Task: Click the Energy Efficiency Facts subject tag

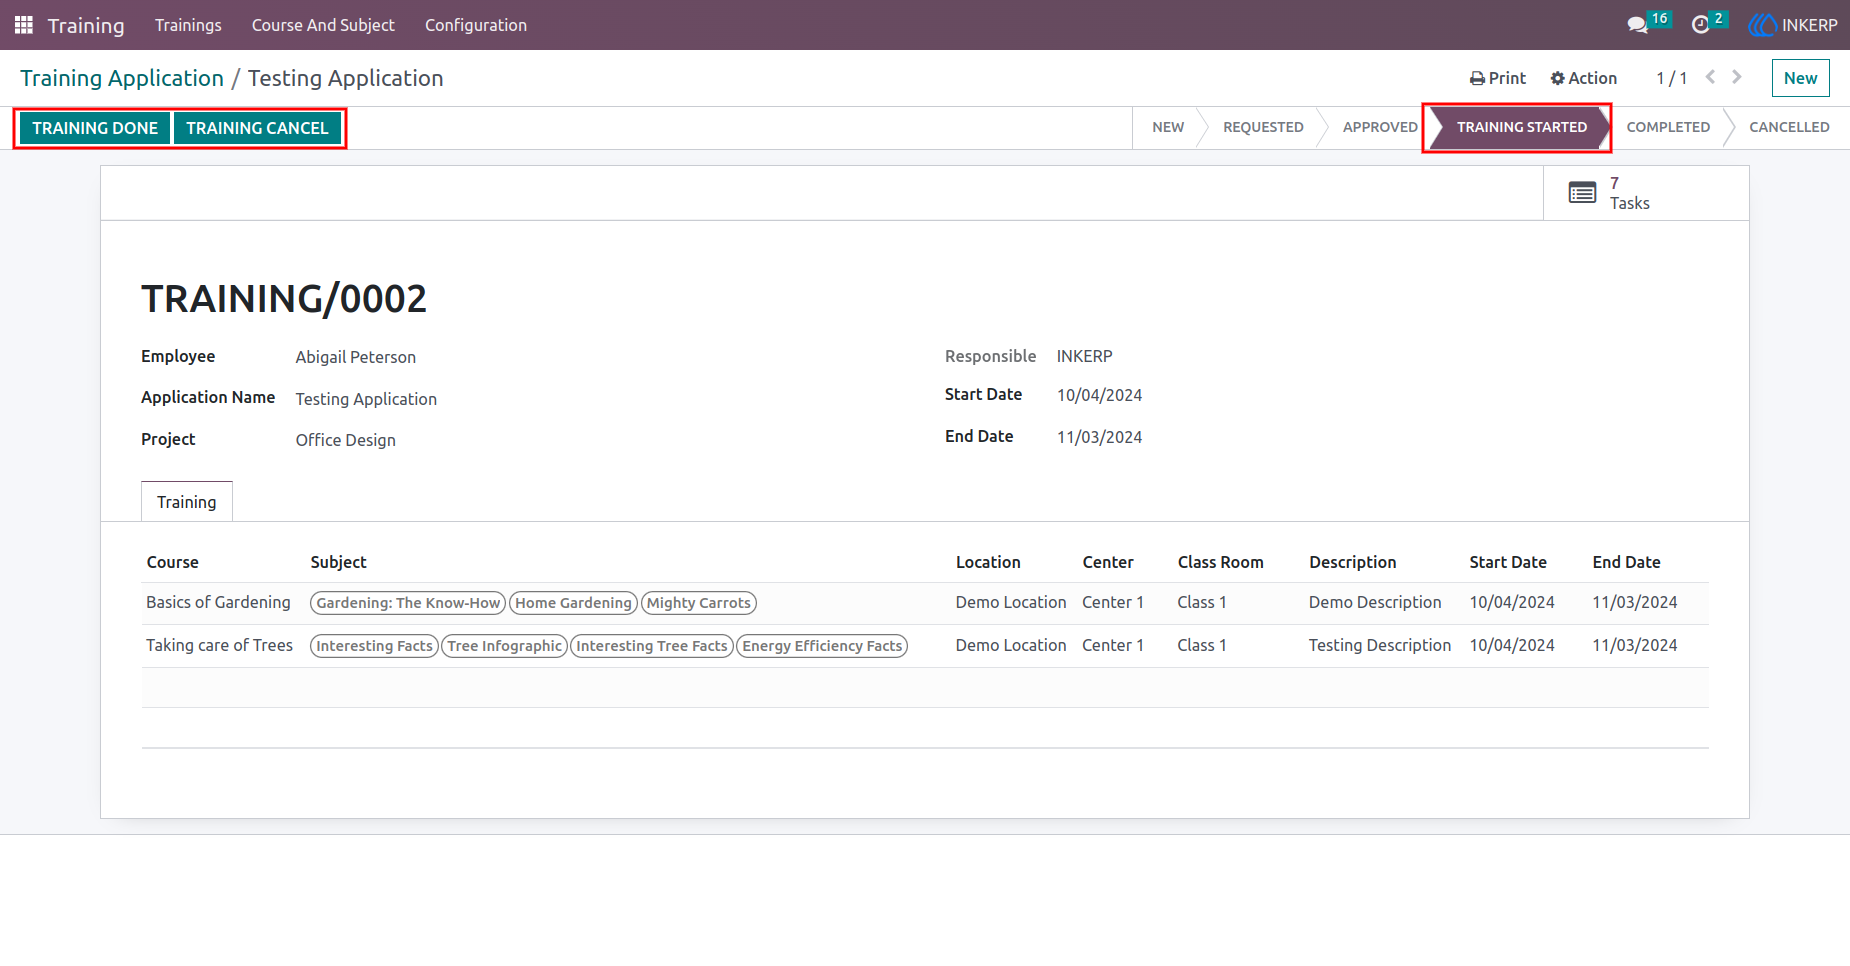Action: (x=822, y=646)
